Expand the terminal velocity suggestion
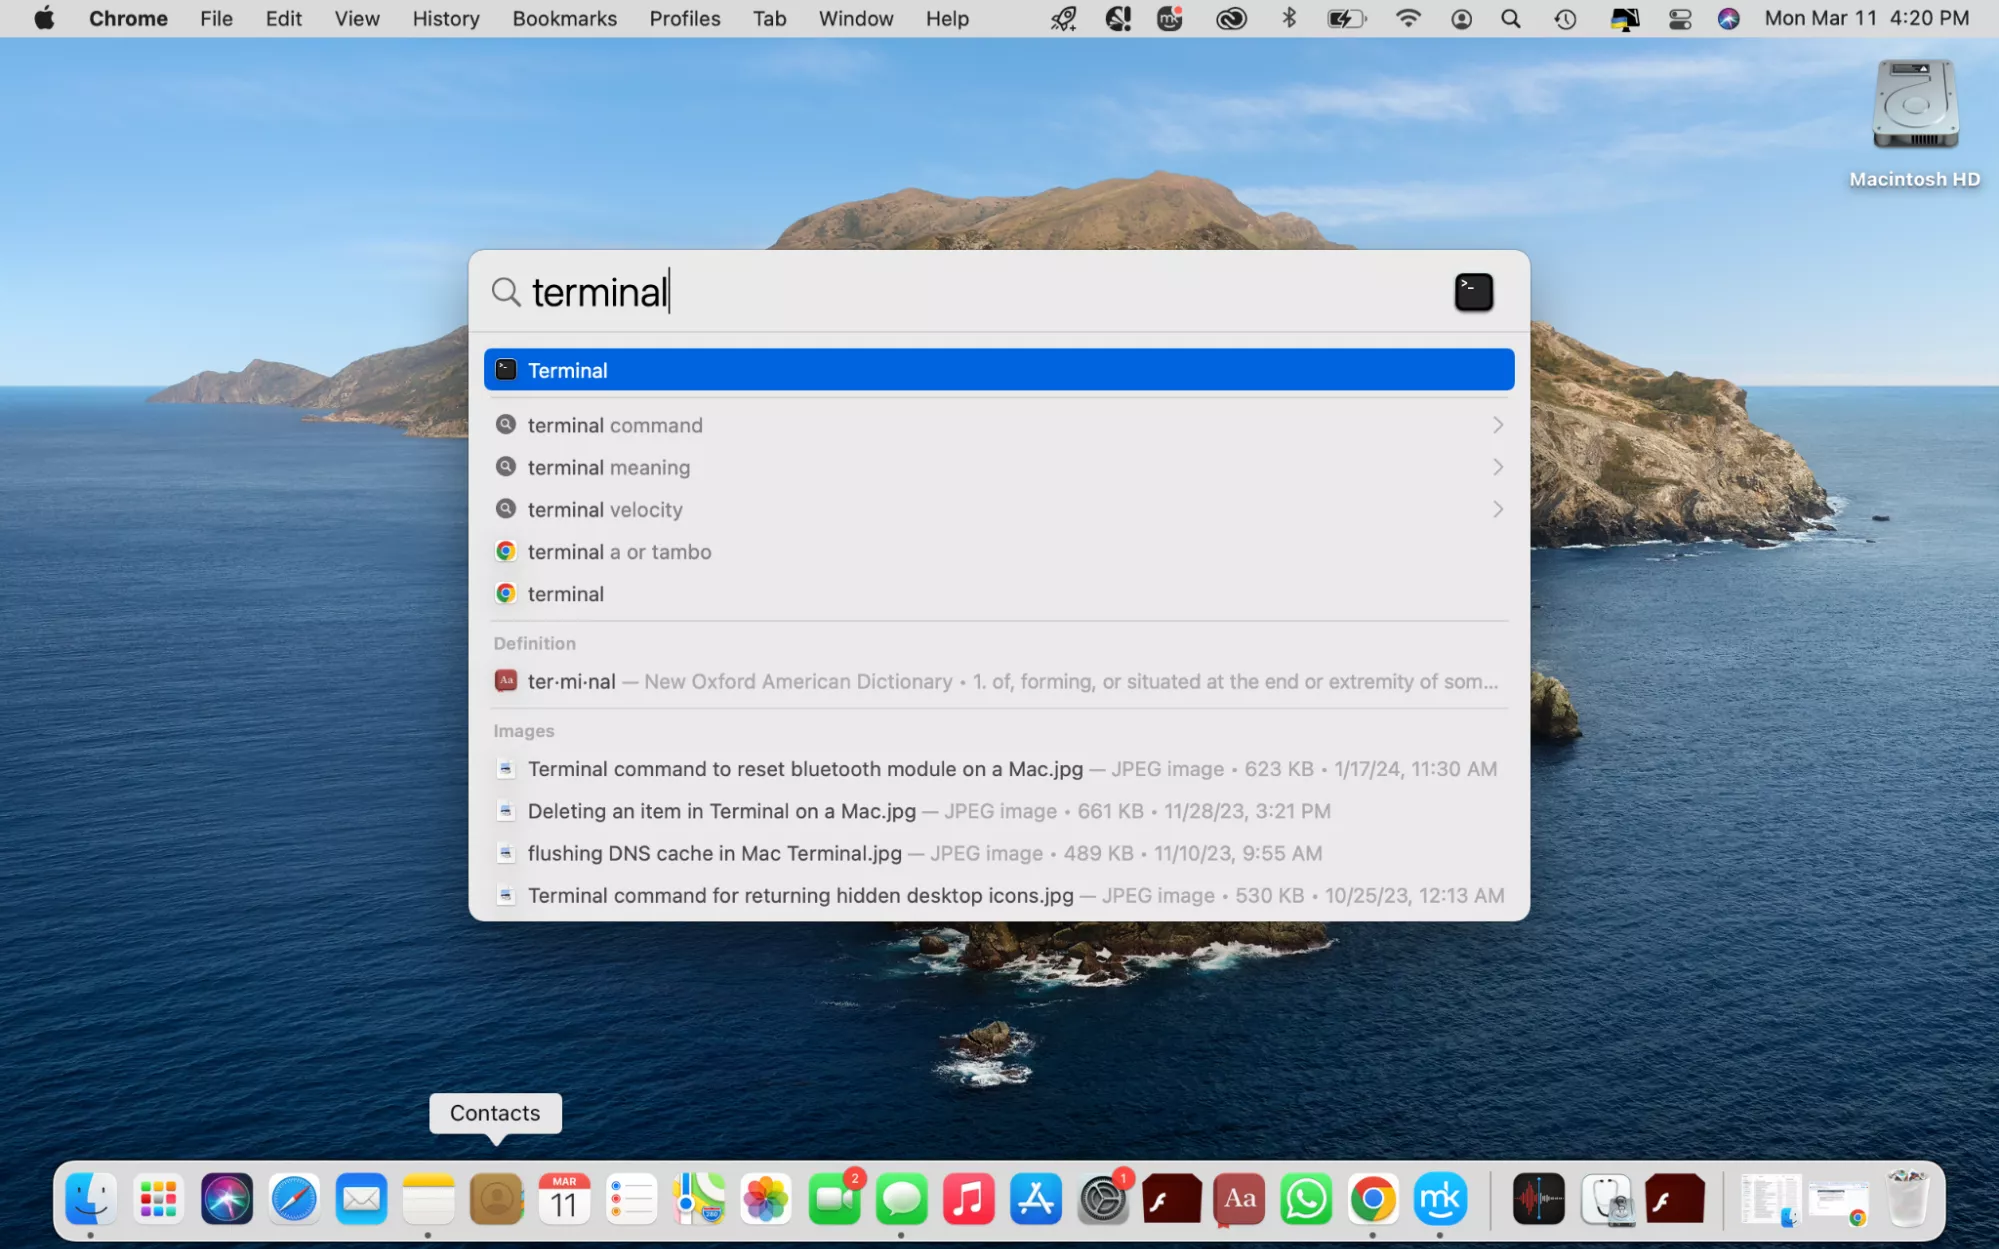 click(1497, 509)
